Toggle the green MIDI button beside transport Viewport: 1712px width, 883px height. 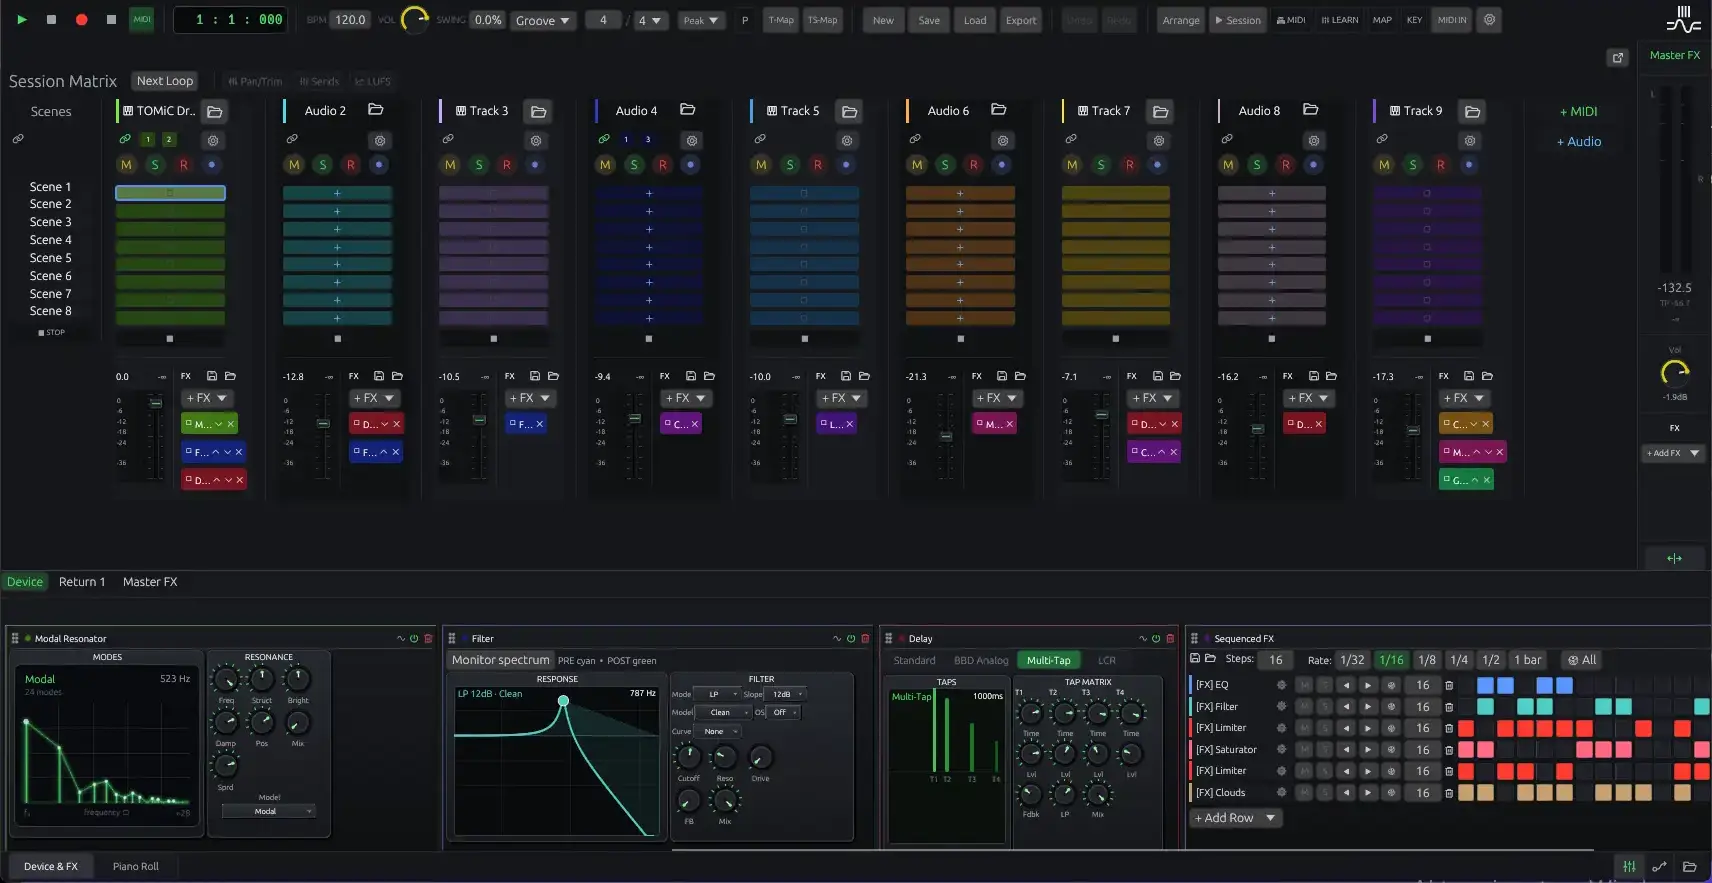pos(142,19)
